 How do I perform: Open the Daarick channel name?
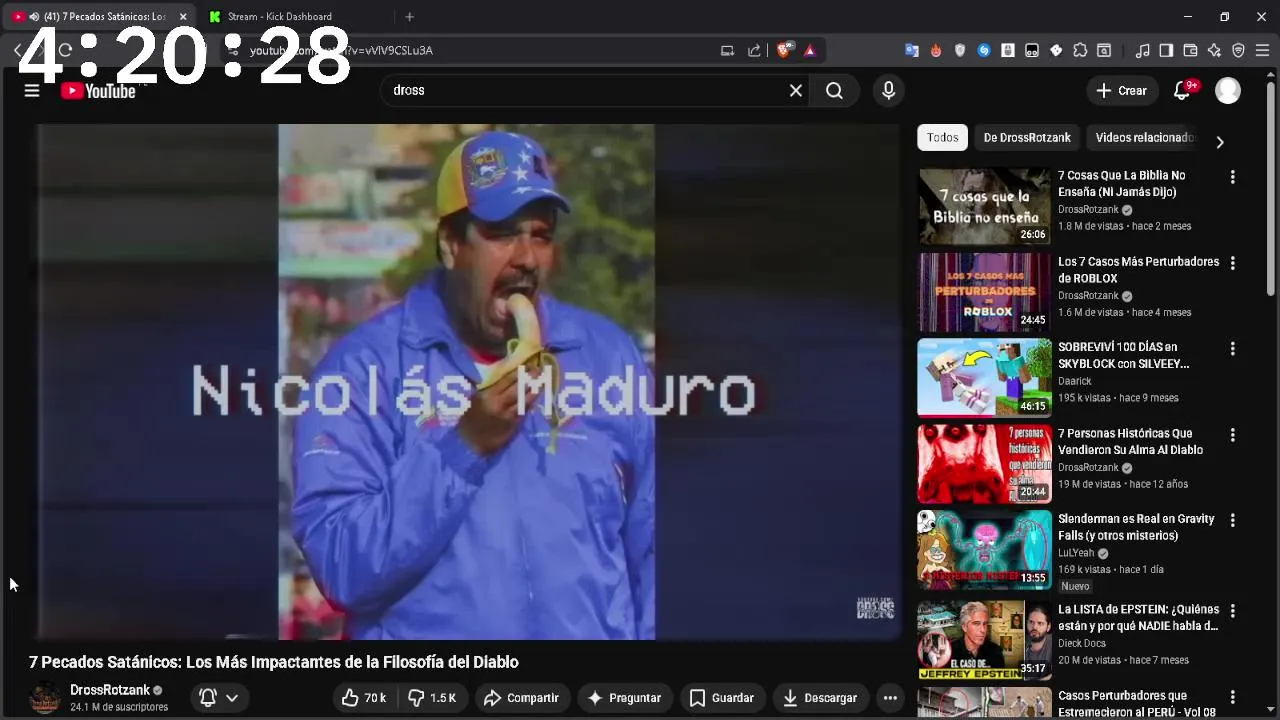(1075, 381)
